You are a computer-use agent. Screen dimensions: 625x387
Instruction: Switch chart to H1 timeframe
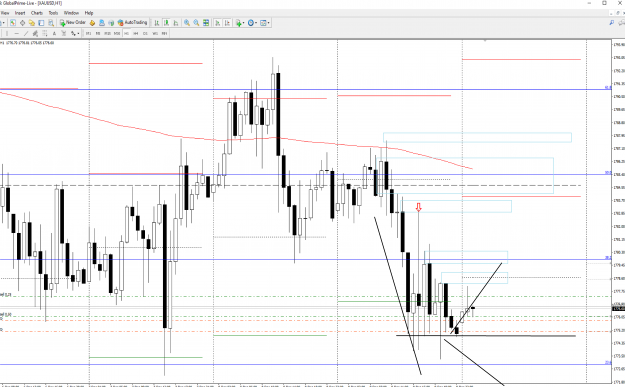point(126,33)
